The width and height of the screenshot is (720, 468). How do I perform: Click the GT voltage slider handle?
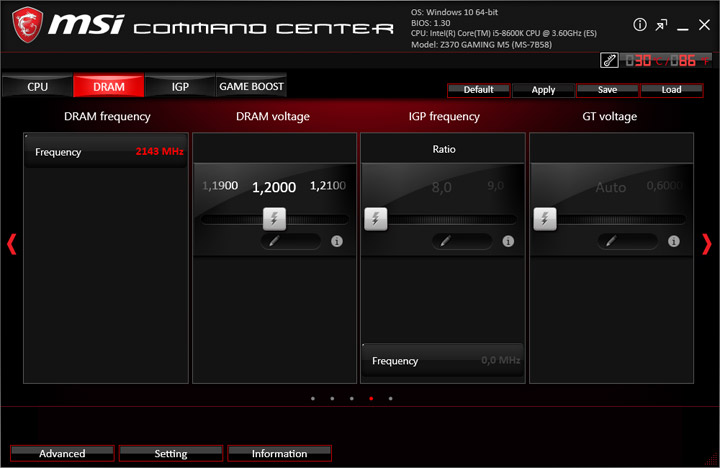coord(545,219)
